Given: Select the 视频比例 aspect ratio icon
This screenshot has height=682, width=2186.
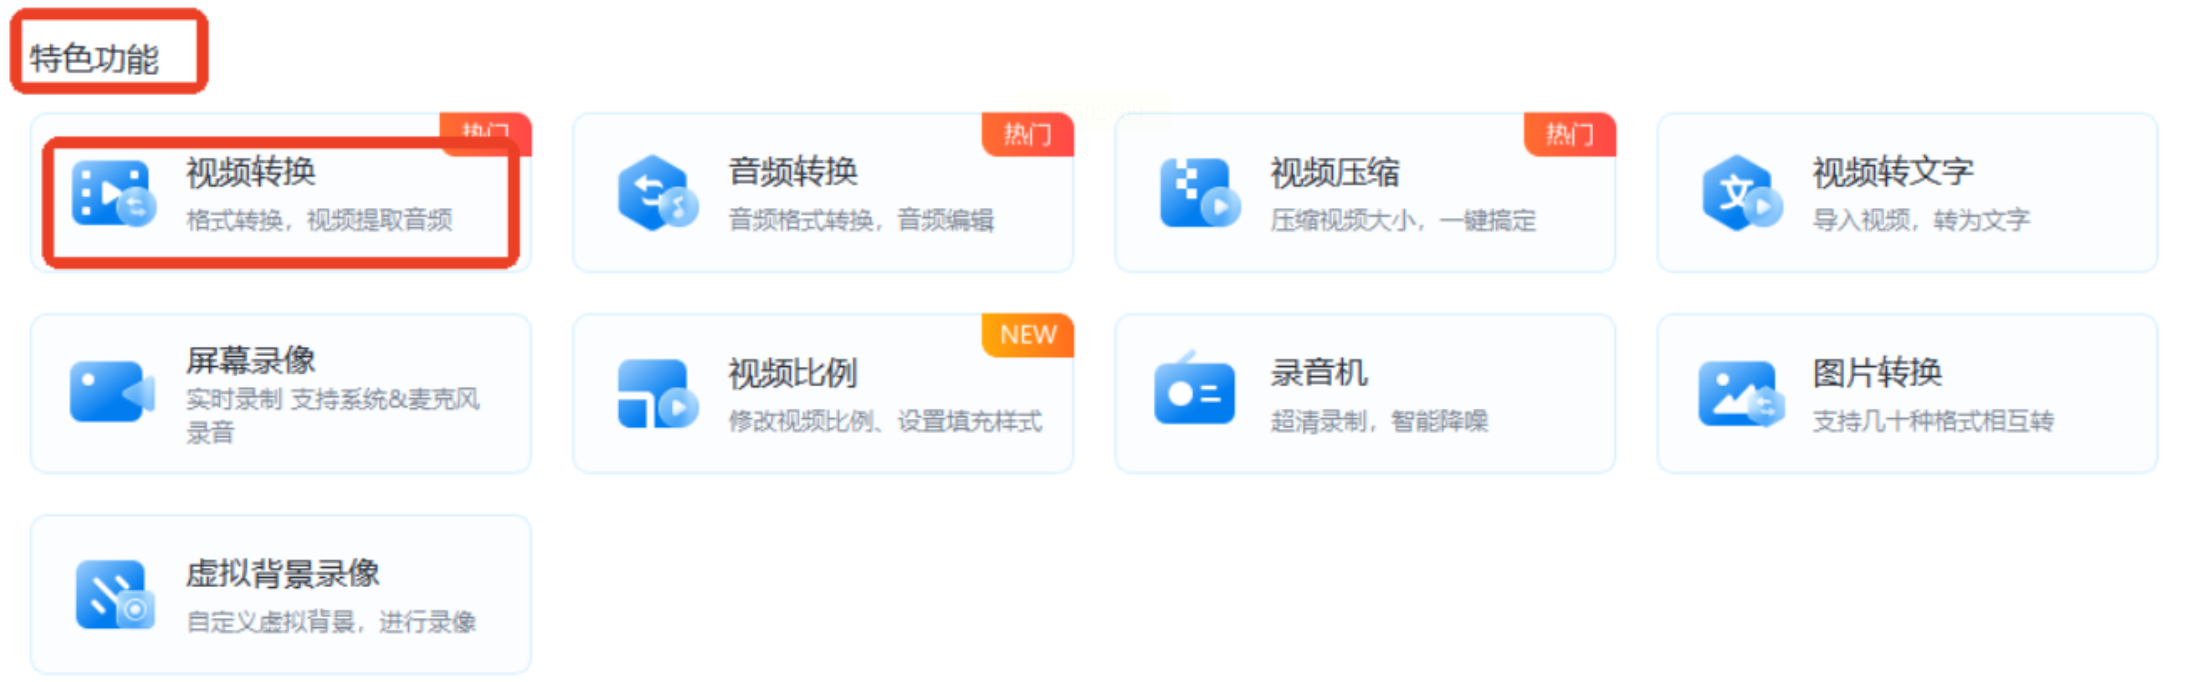Looking at the screenshot, I should coord(657,393).
